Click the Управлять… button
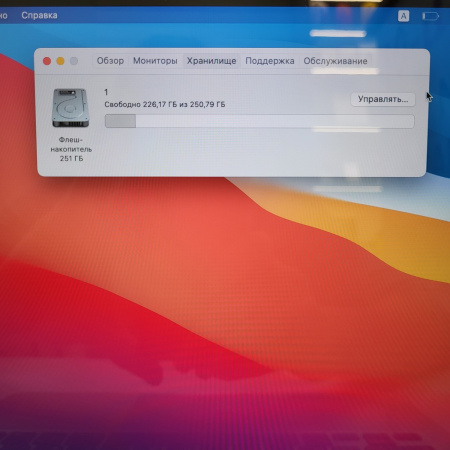450x450 pixels. point(383,99)
